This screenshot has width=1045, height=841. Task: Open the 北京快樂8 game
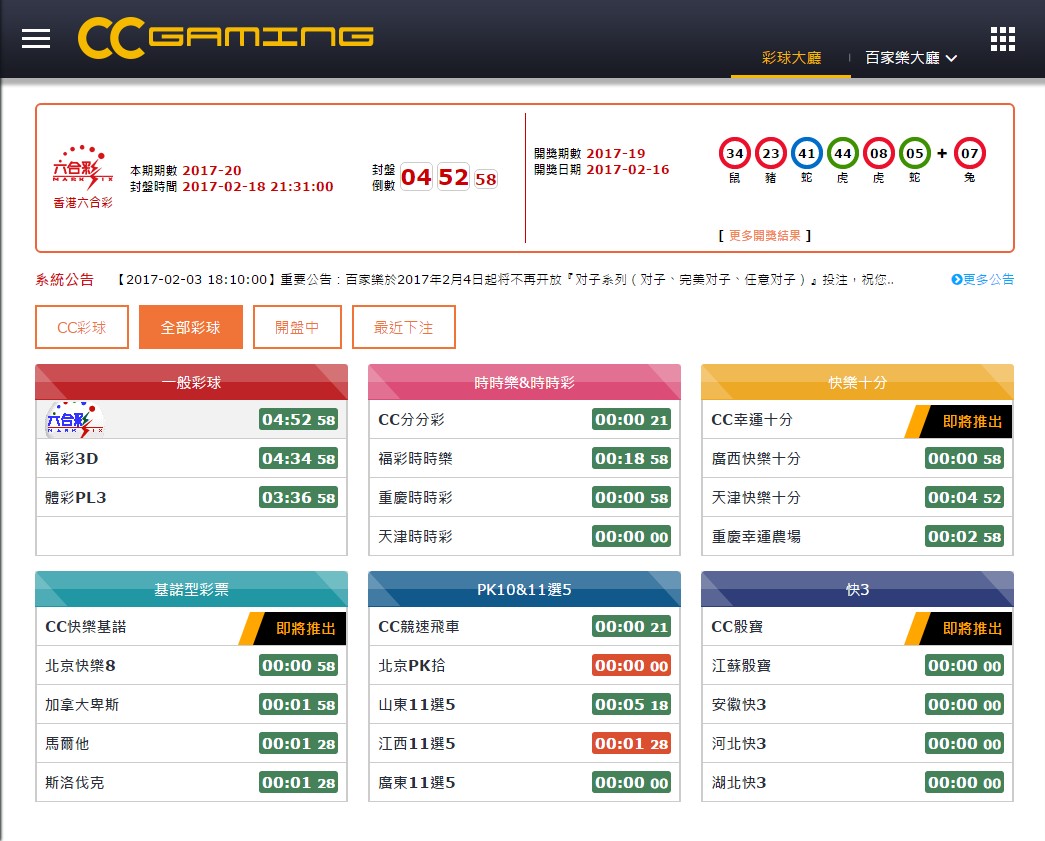(191, 666)
